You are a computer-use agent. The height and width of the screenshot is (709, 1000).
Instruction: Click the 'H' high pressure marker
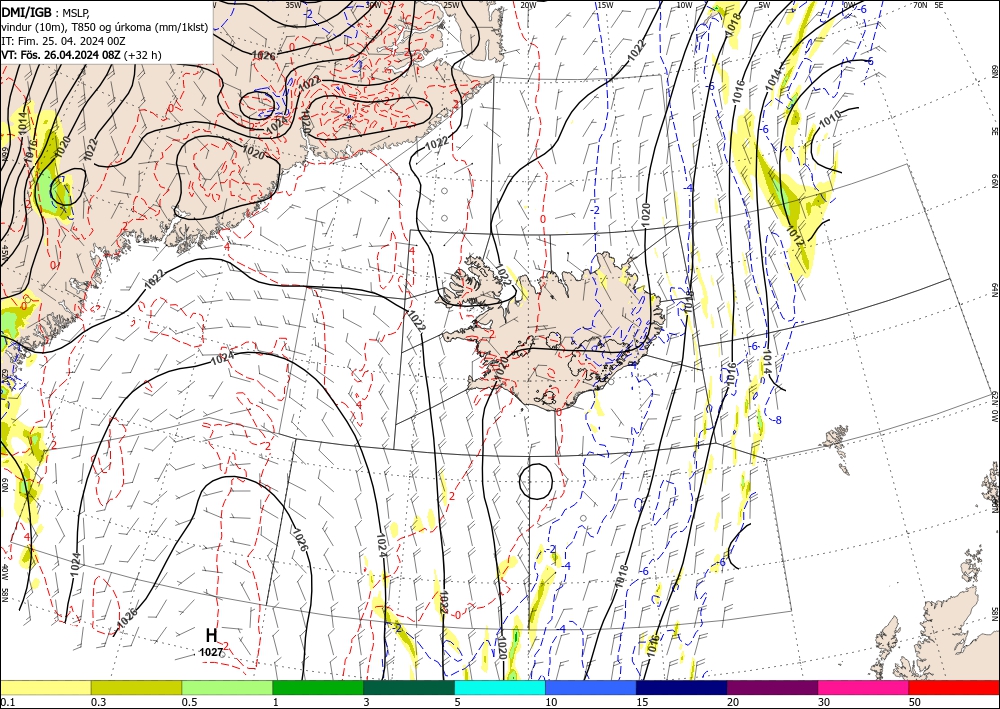(211, 635)
